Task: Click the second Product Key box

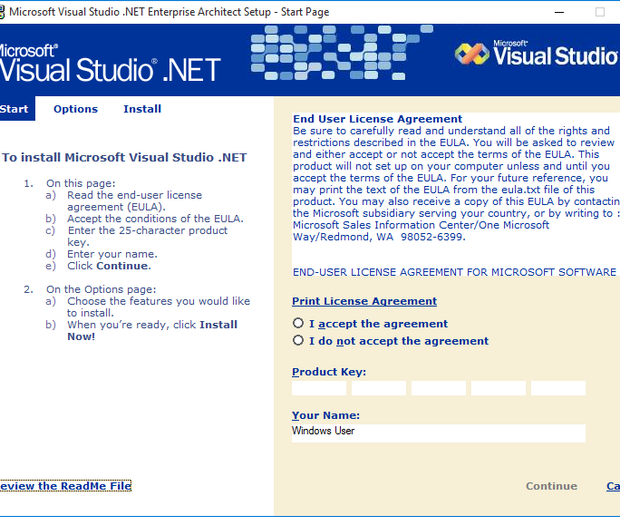Action: click(378, 388)
